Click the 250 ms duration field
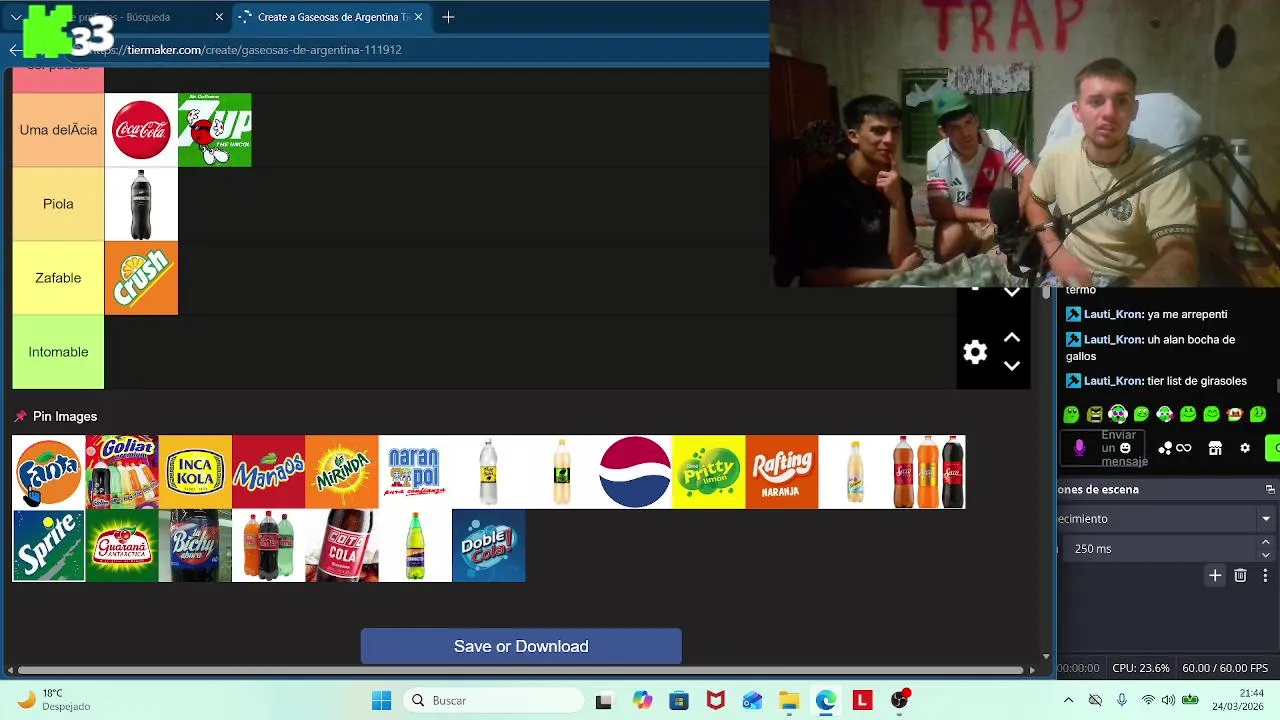 [1158, 549]
